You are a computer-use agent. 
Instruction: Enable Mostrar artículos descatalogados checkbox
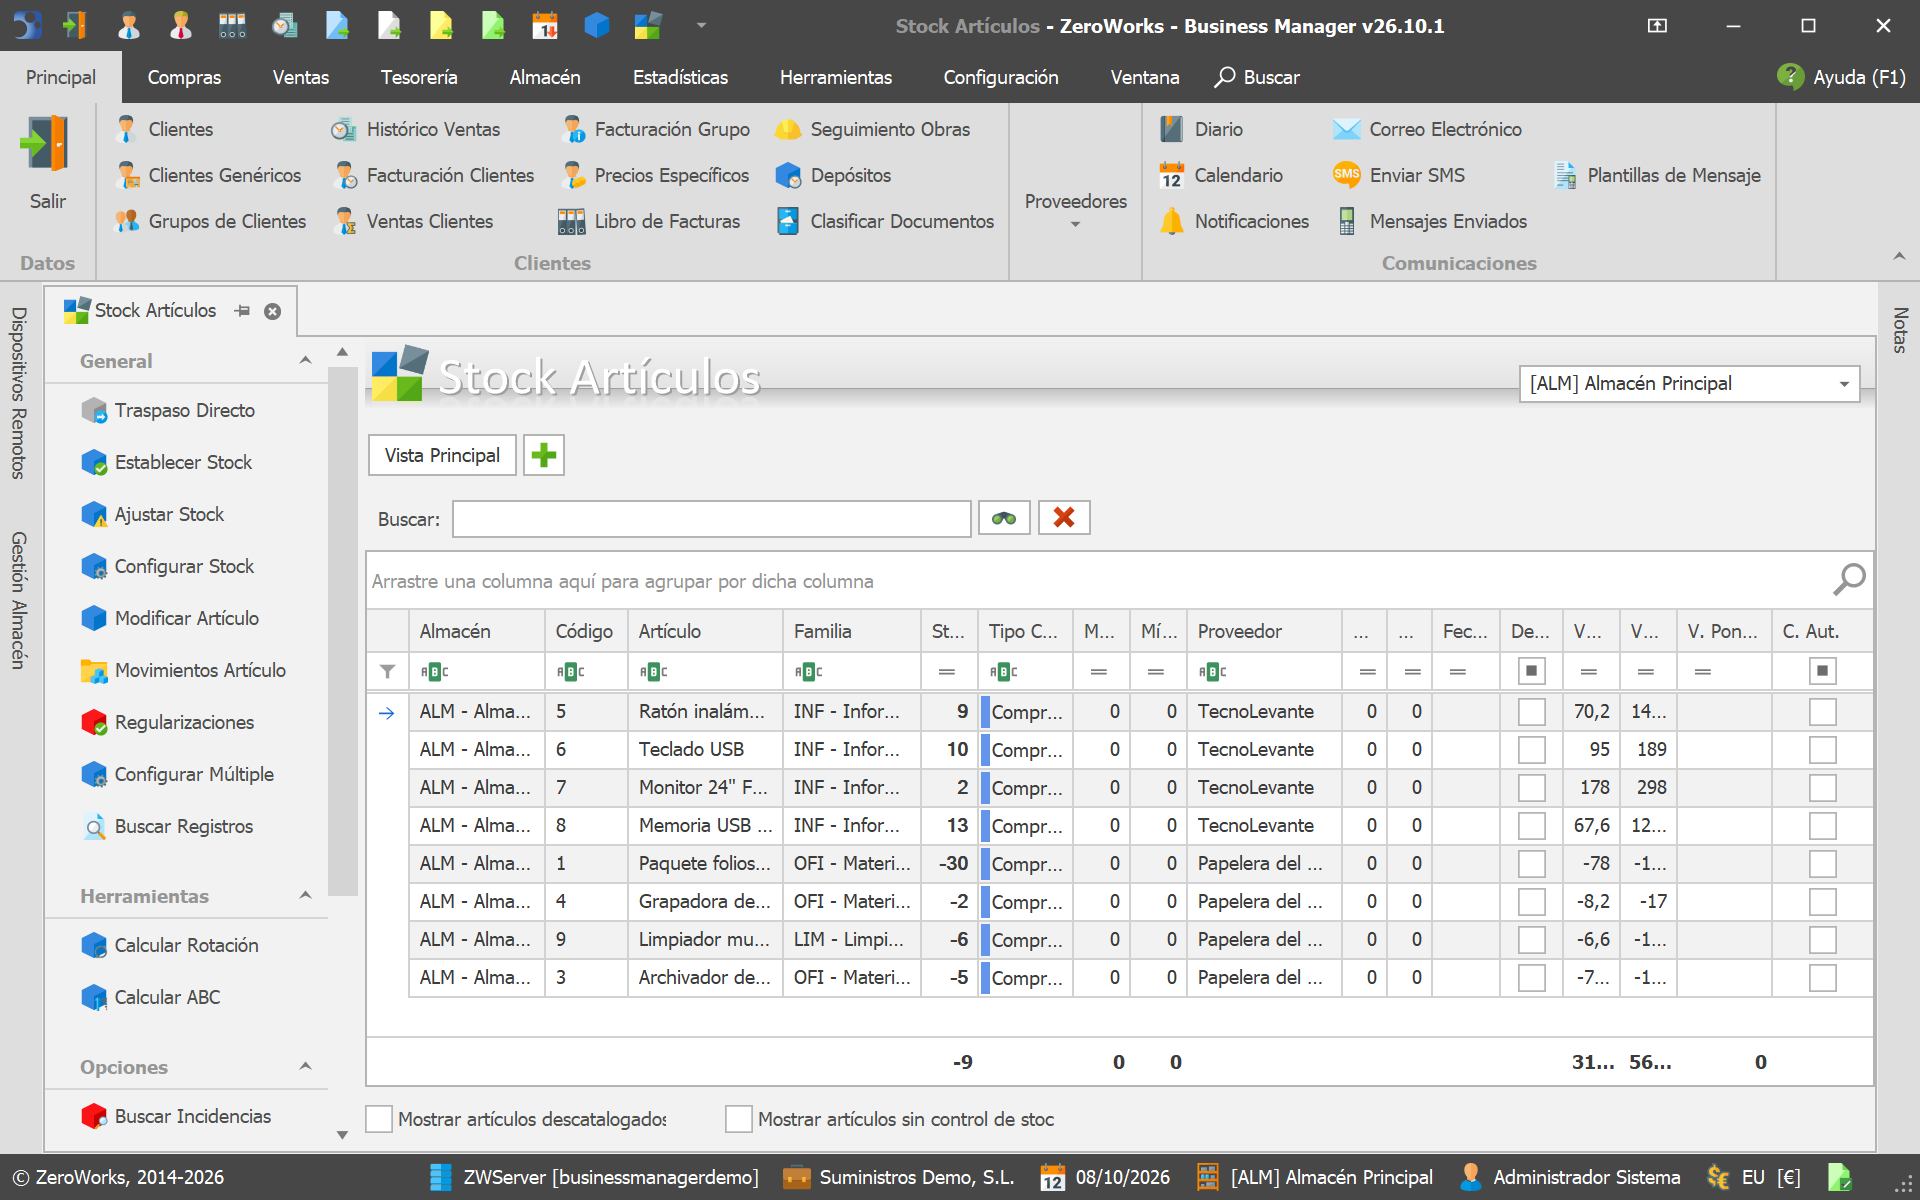point(379,1119)
